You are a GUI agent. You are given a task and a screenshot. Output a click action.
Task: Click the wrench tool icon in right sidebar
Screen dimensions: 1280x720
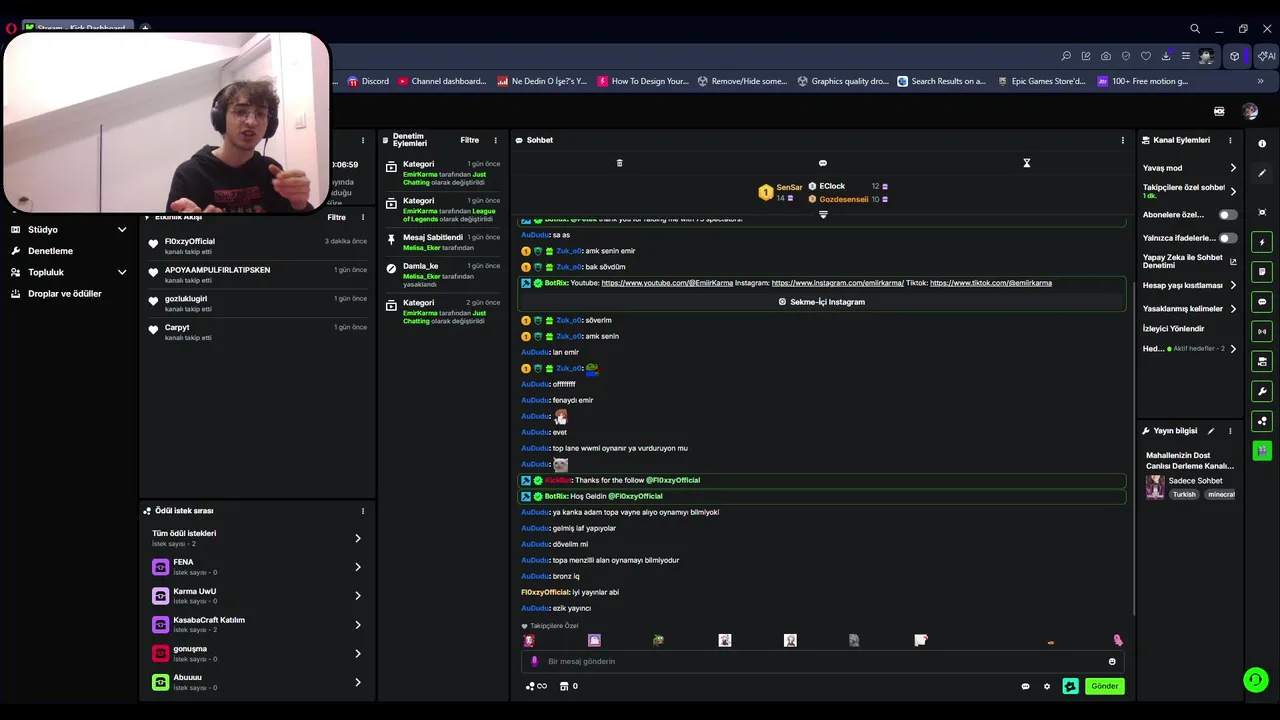click(x=1262, y=391)
